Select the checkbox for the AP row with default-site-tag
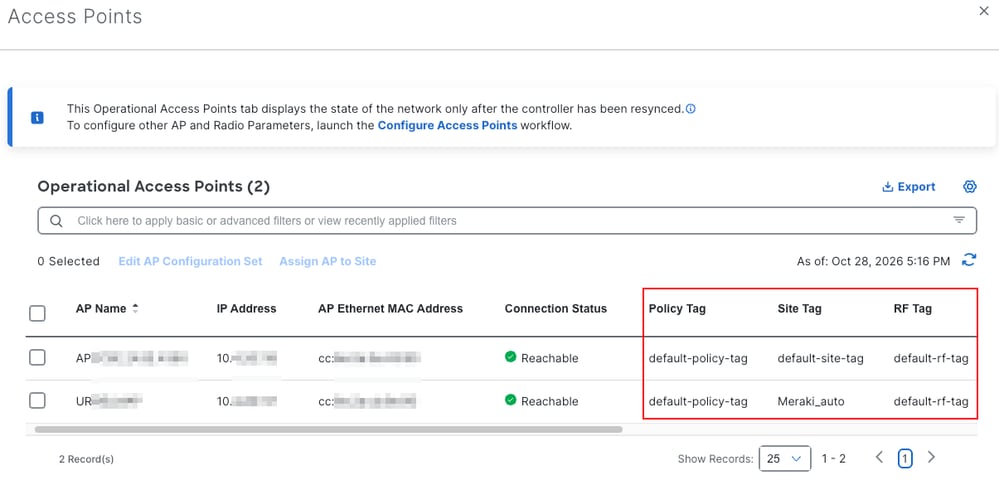The image size is (999, 490). click(38, 357)
